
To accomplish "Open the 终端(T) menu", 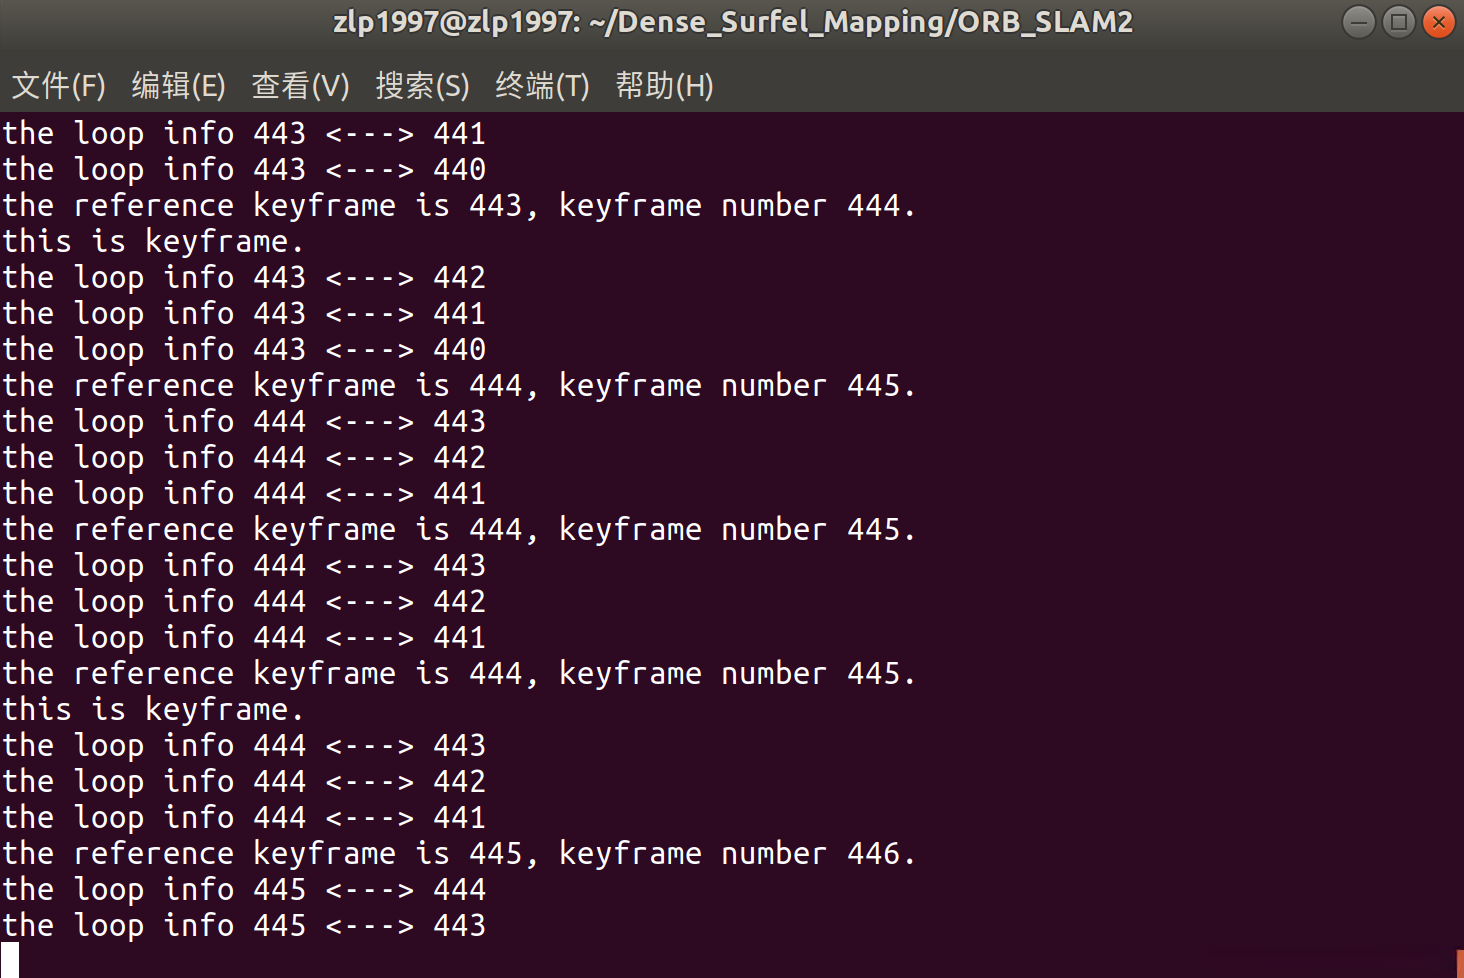I will [x=542, y=86].
